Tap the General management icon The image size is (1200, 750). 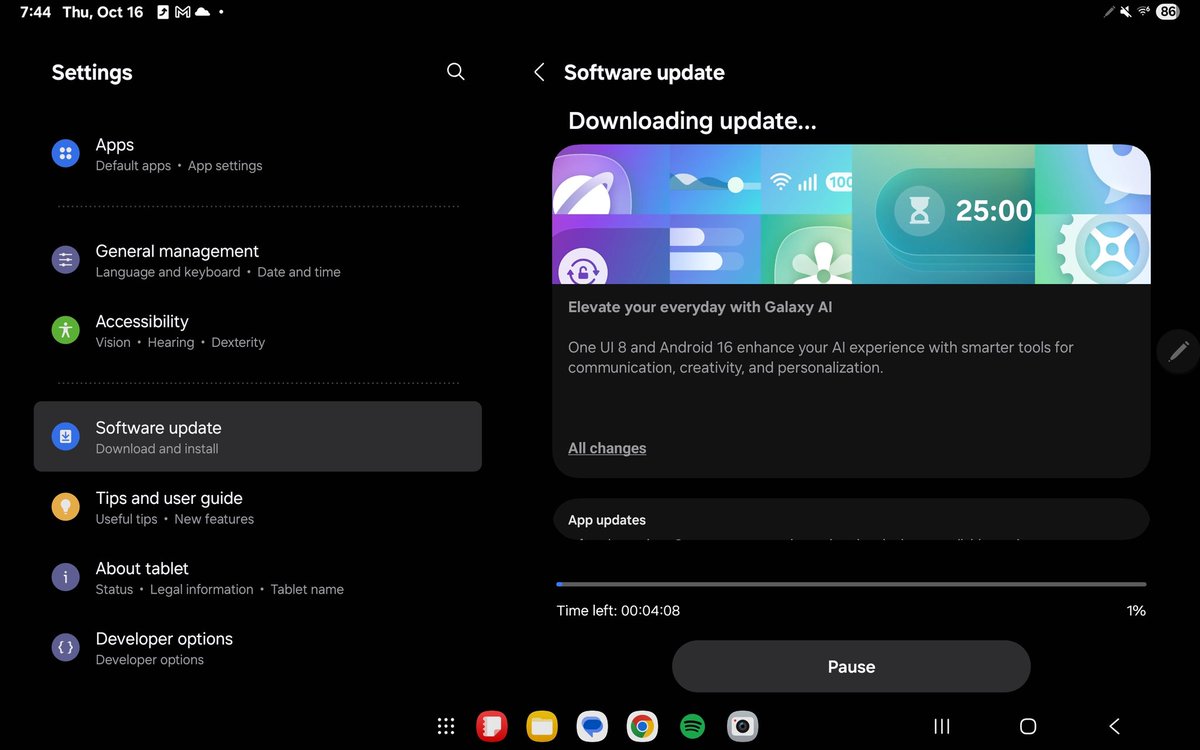coord(65,260)
